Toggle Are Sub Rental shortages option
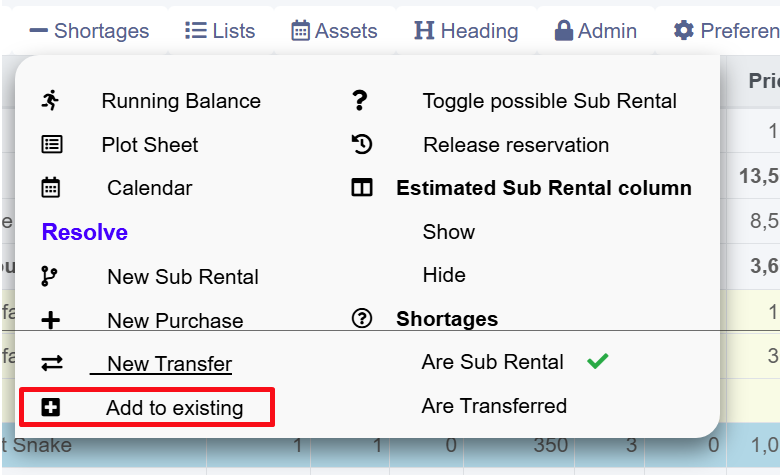 click(493, 362)
